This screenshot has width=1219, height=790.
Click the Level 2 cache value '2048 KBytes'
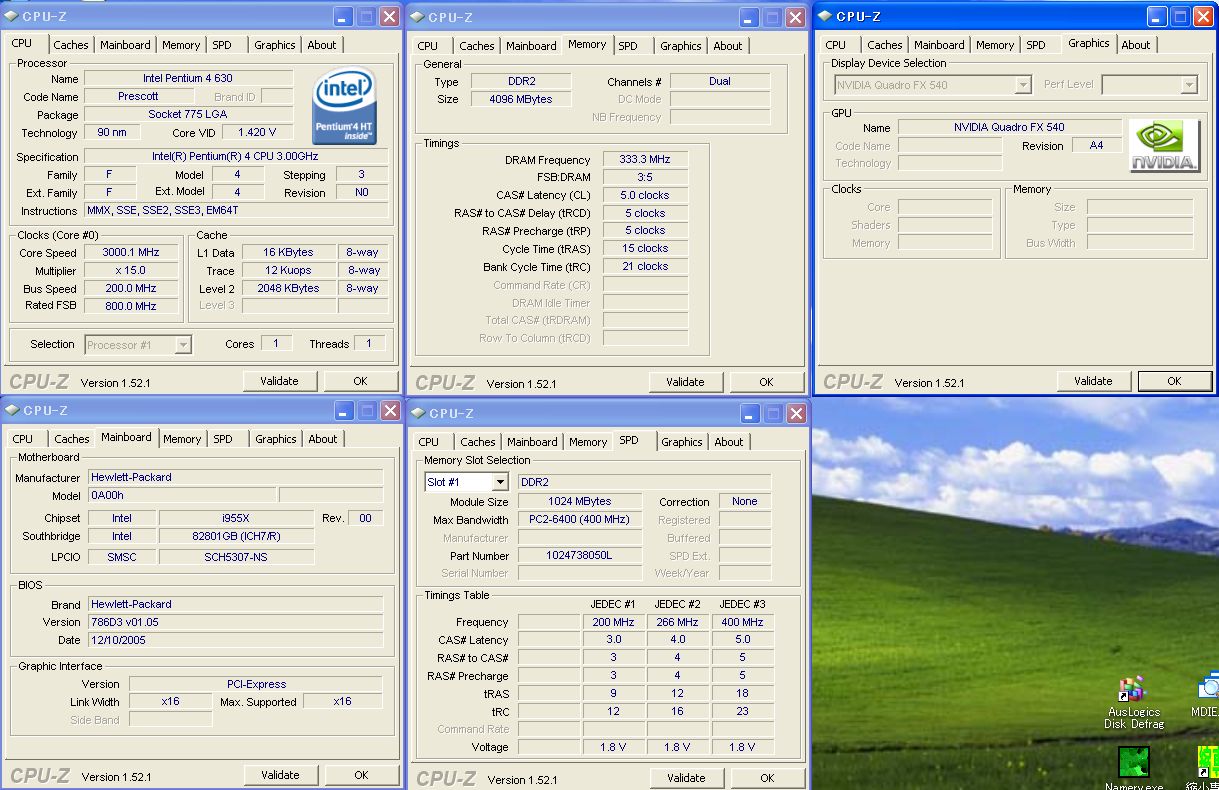pyautogui.click(x=288, y=289)
